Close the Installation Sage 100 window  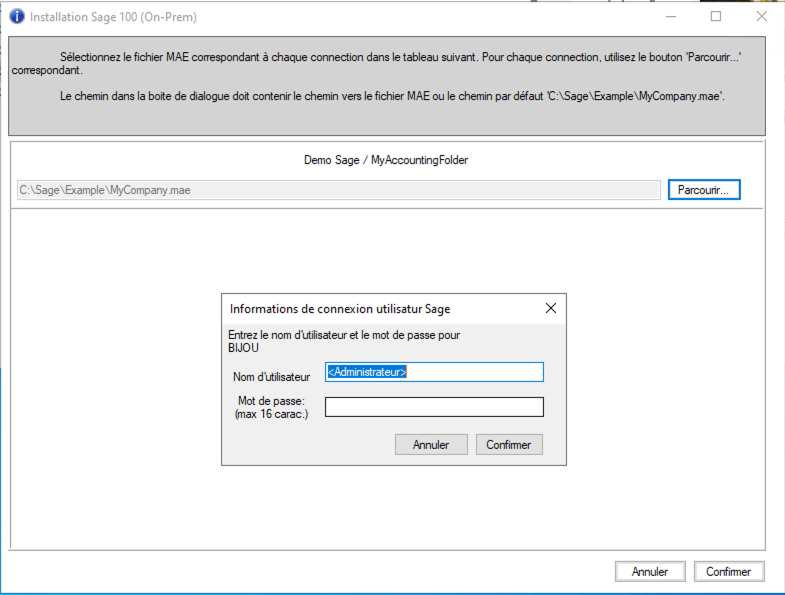761,17
